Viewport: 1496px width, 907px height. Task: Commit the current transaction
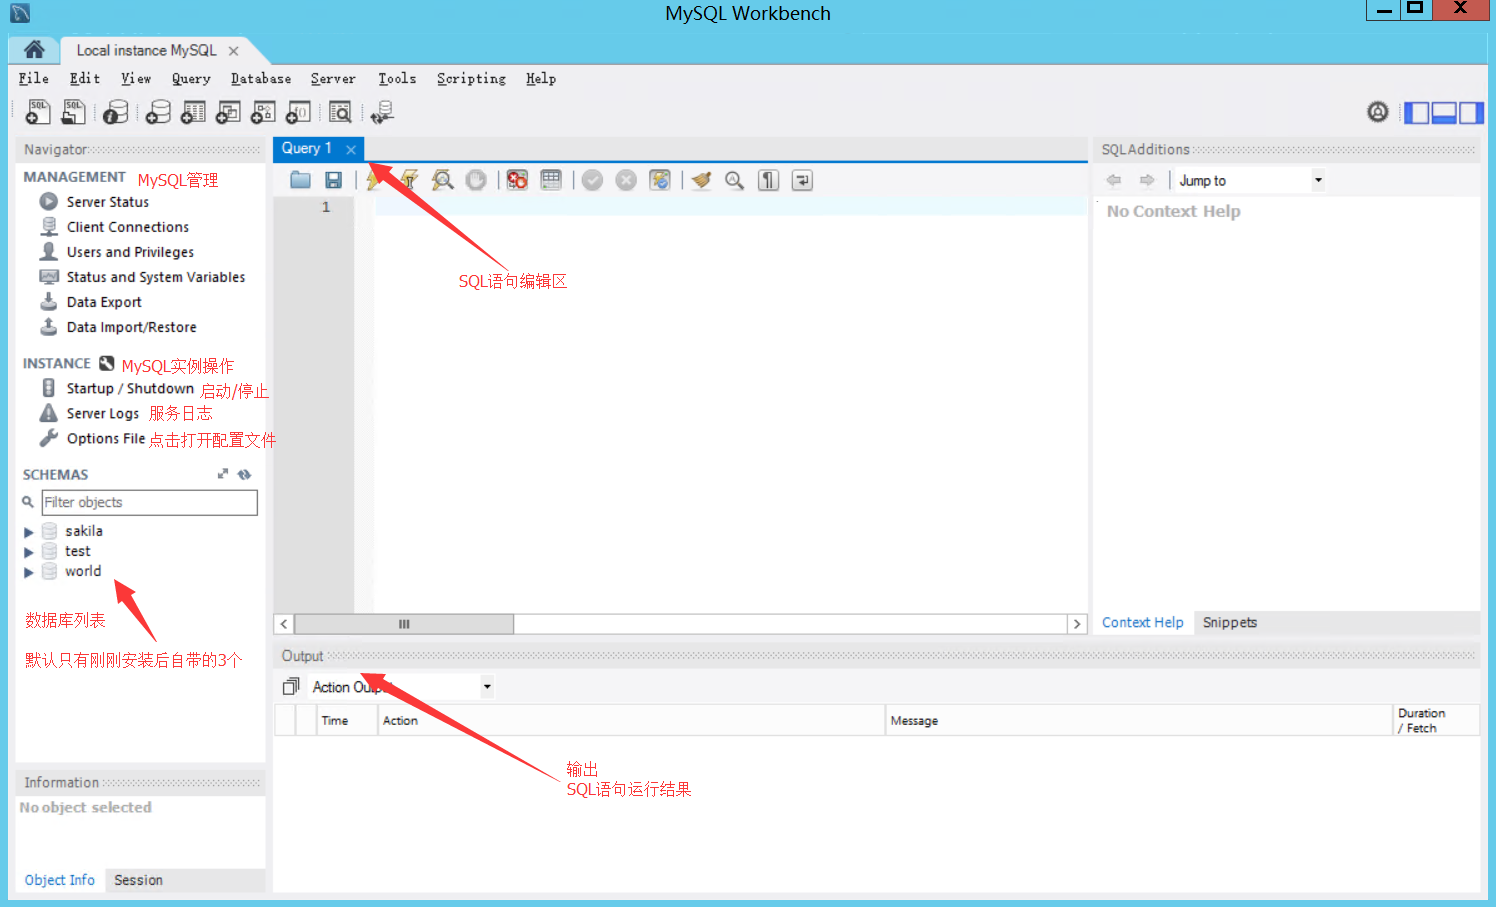[x=593, y=180]
